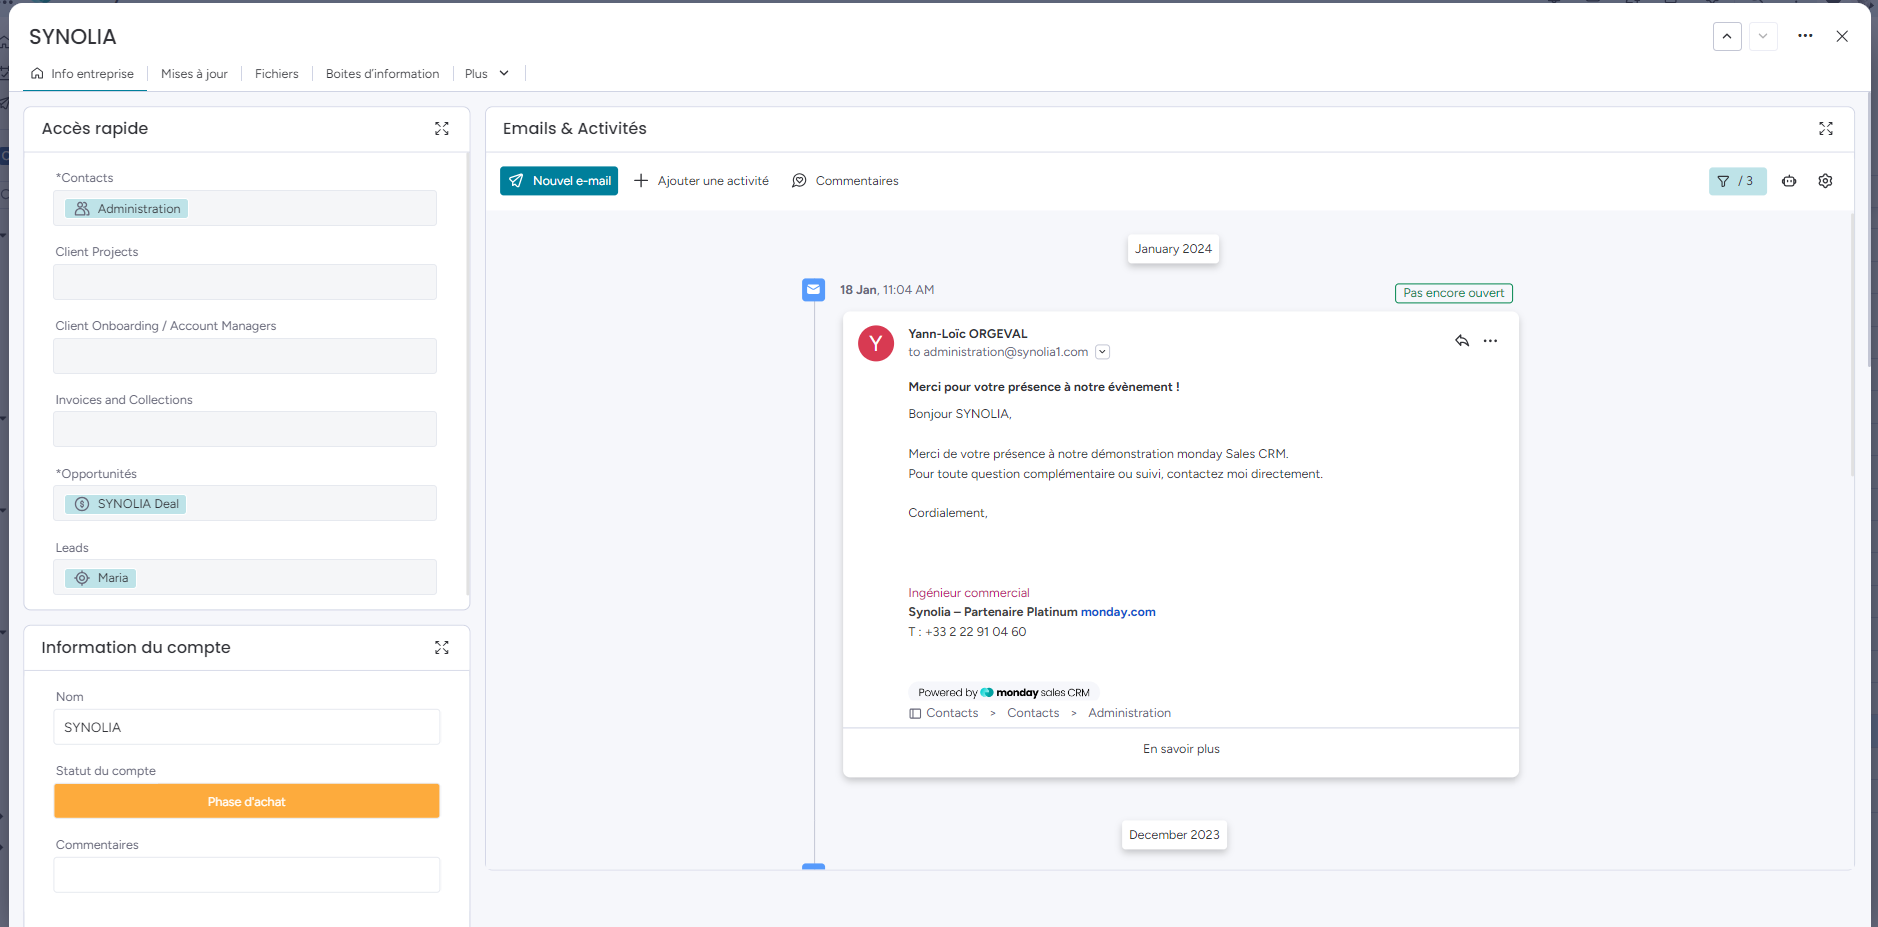Screen dimensions: 1878x927
Task: Go to next item with down arrow
Action: [1763, 36]
